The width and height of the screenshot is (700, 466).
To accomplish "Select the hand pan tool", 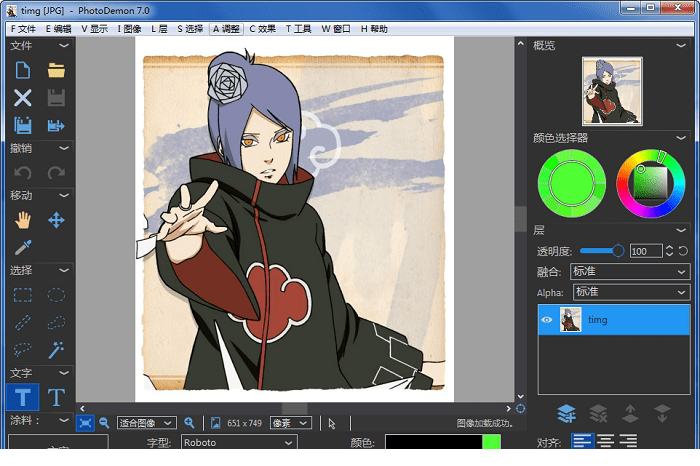I will tap(23, 220).
